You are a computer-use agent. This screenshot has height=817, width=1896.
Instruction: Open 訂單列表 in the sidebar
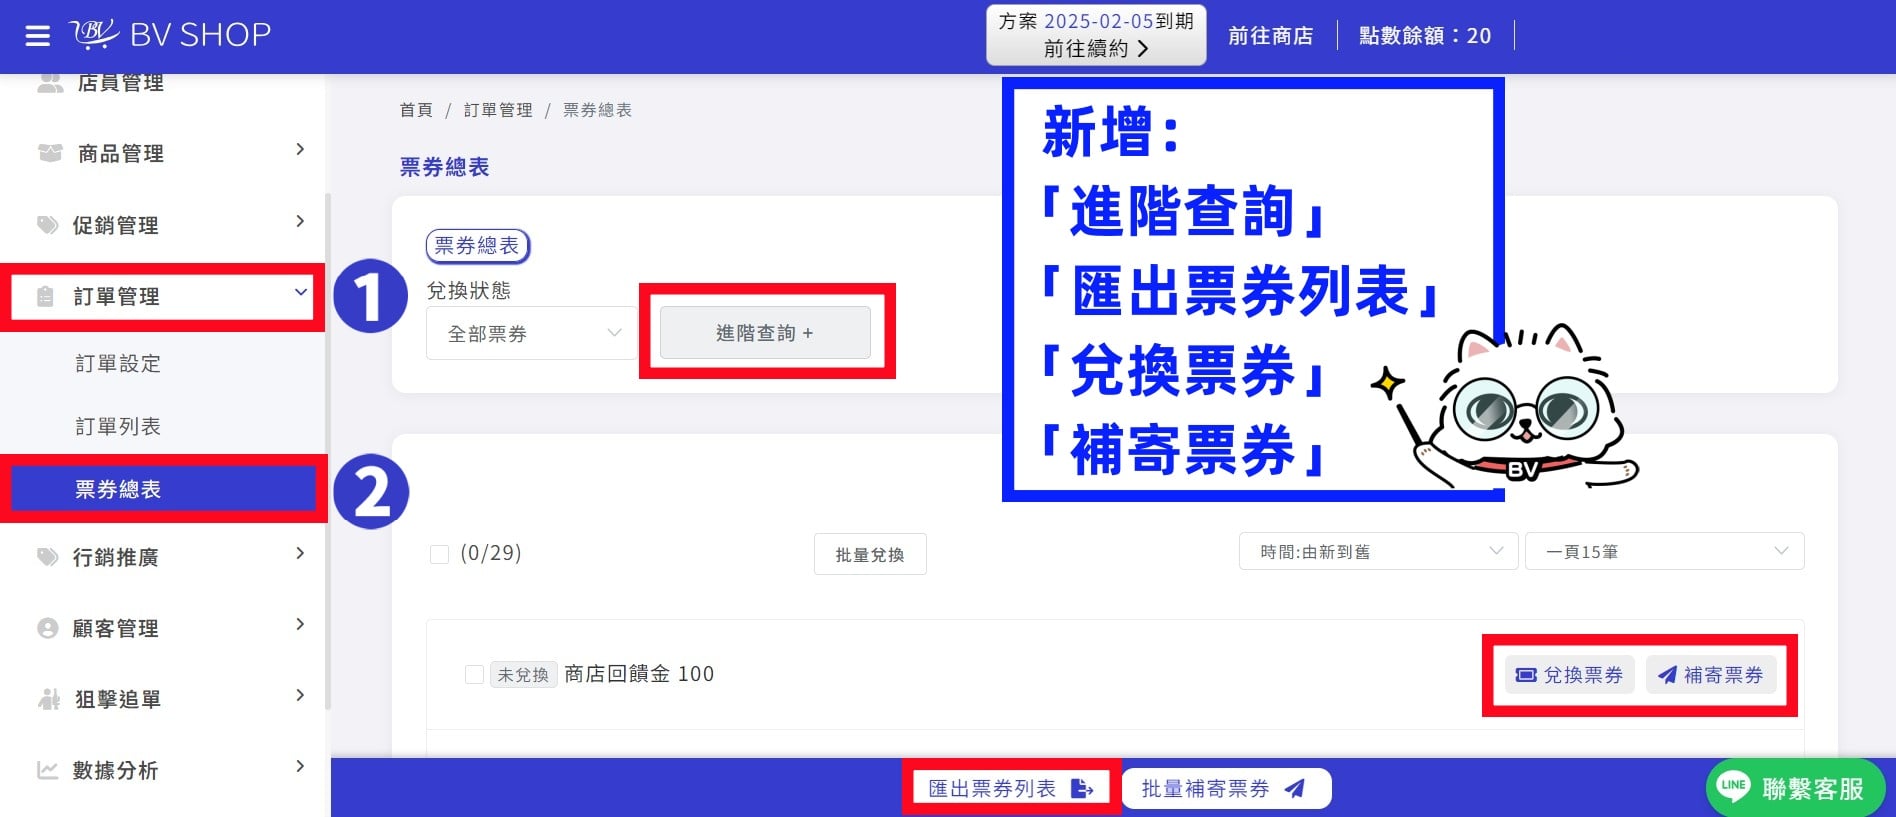(x=118, y=427)
